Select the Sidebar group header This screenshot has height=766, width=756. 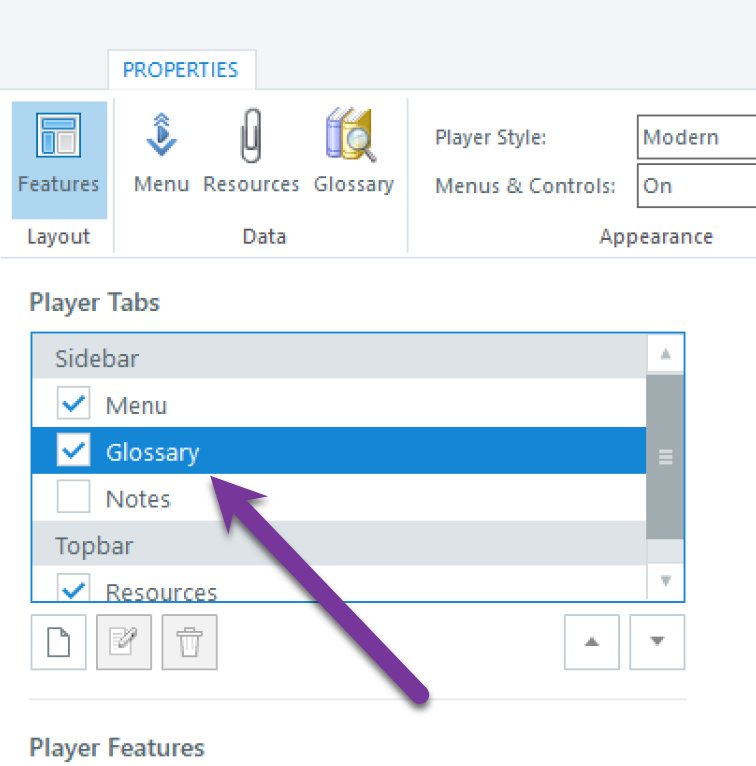tap(97, 358)
